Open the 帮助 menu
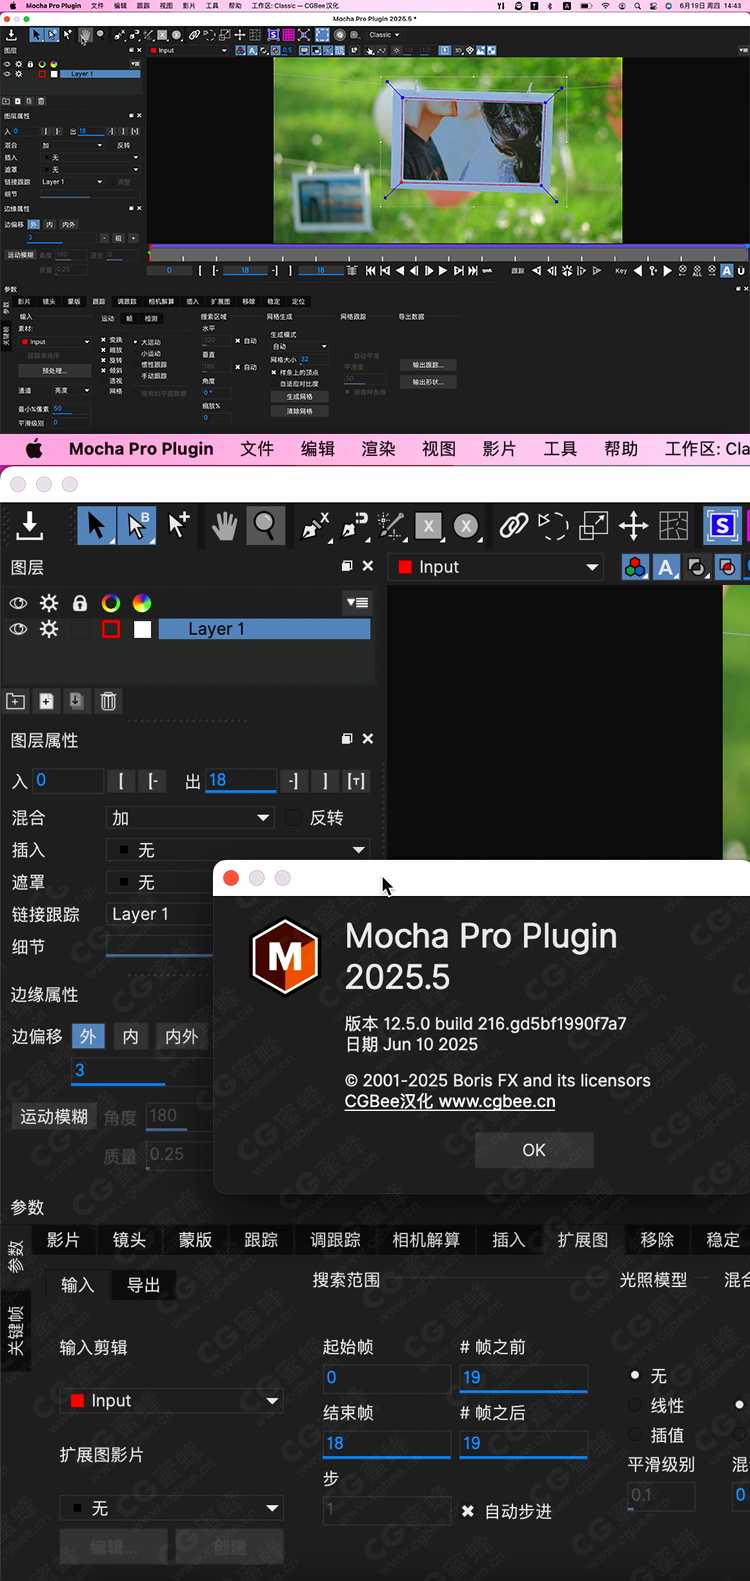 tap(621, 449)
